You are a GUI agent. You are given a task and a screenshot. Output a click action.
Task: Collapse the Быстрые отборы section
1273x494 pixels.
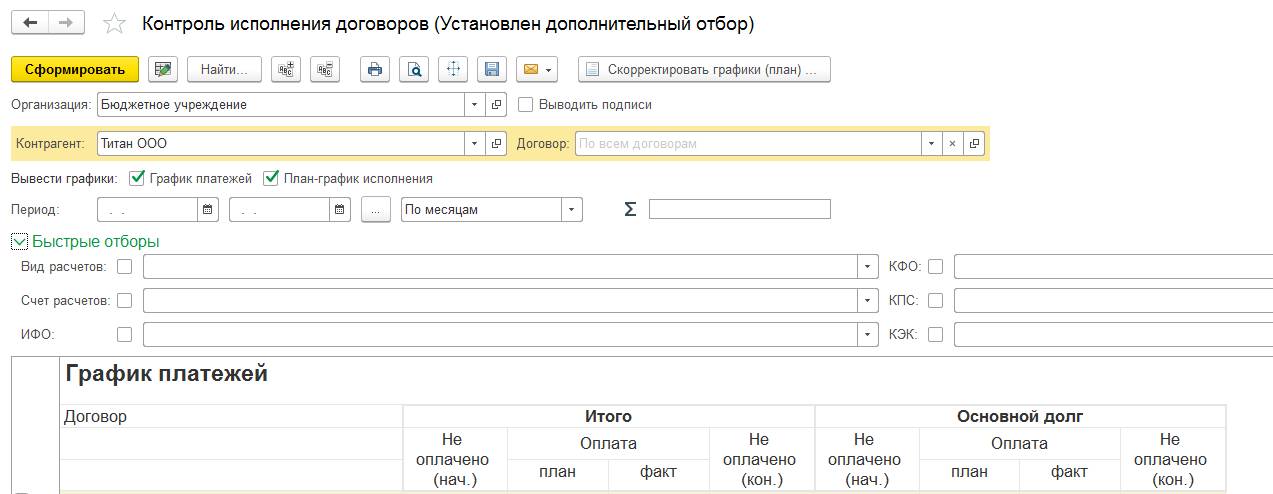(x=18, y=241)
